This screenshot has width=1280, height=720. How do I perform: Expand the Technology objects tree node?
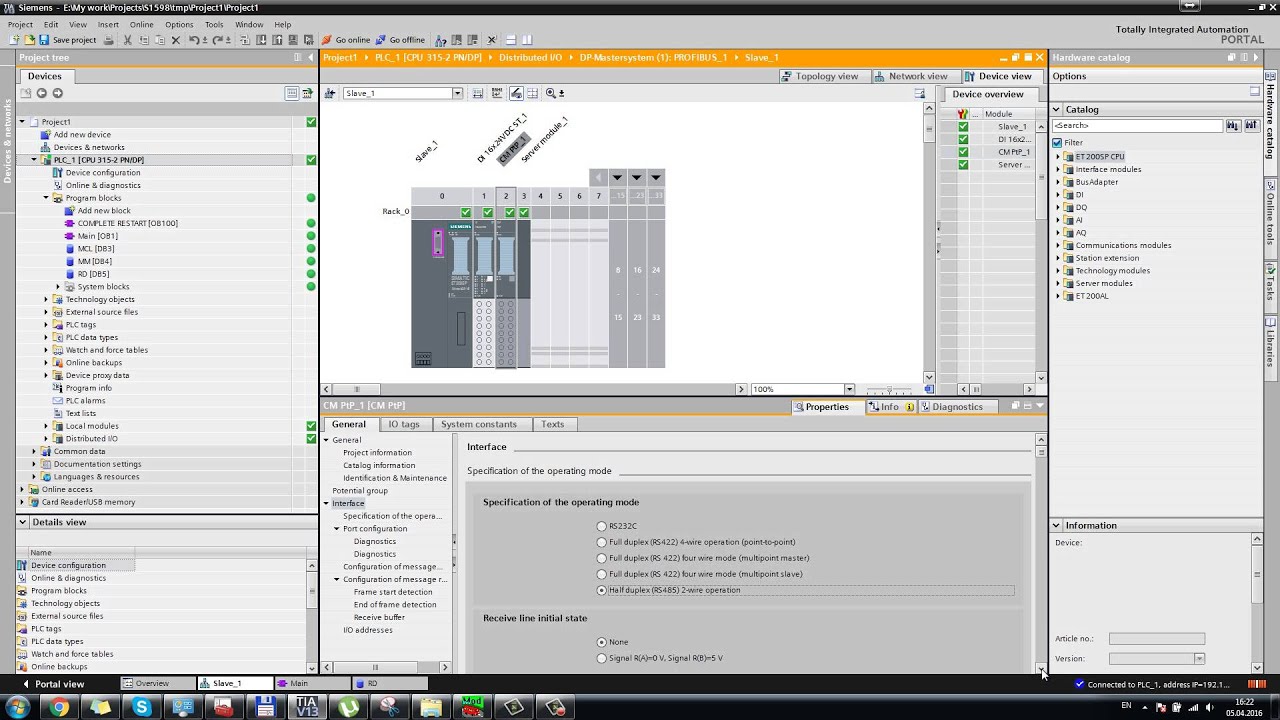tap(46, 299)
